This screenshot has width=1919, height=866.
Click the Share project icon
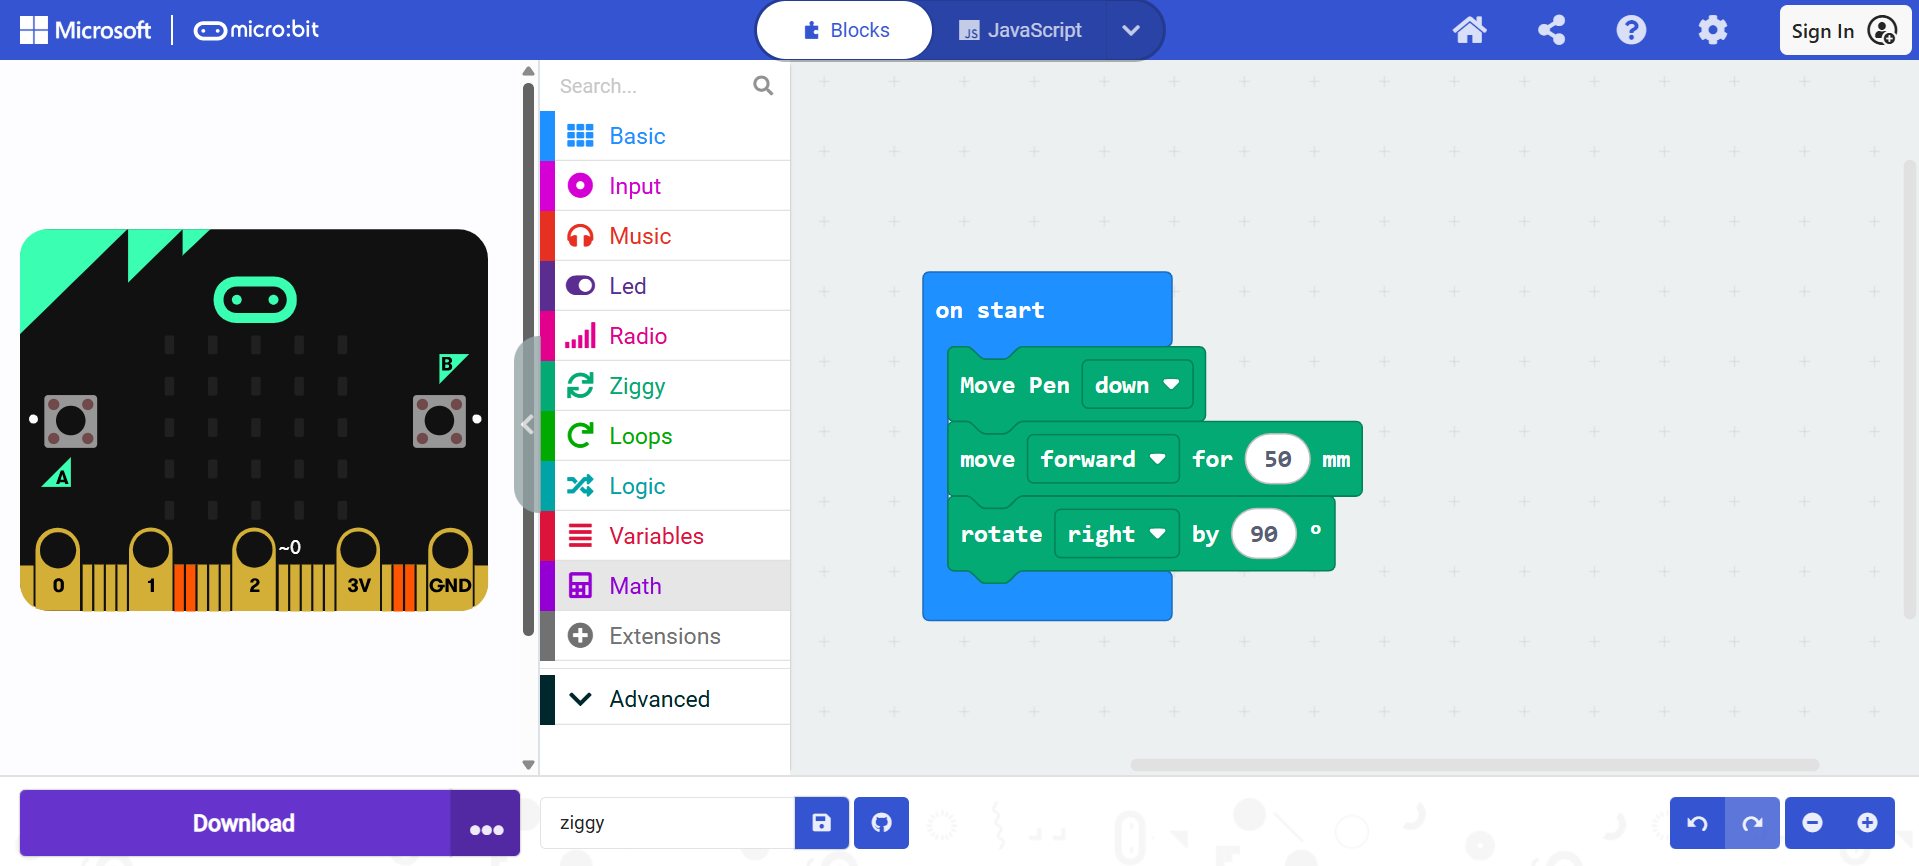[x=1551, y=30]
